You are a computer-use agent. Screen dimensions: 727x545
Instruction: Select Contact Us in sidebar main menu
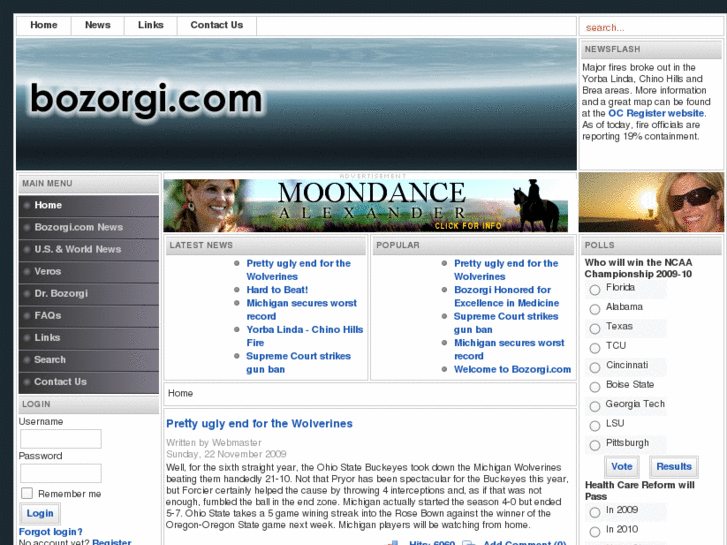[89, 382]
